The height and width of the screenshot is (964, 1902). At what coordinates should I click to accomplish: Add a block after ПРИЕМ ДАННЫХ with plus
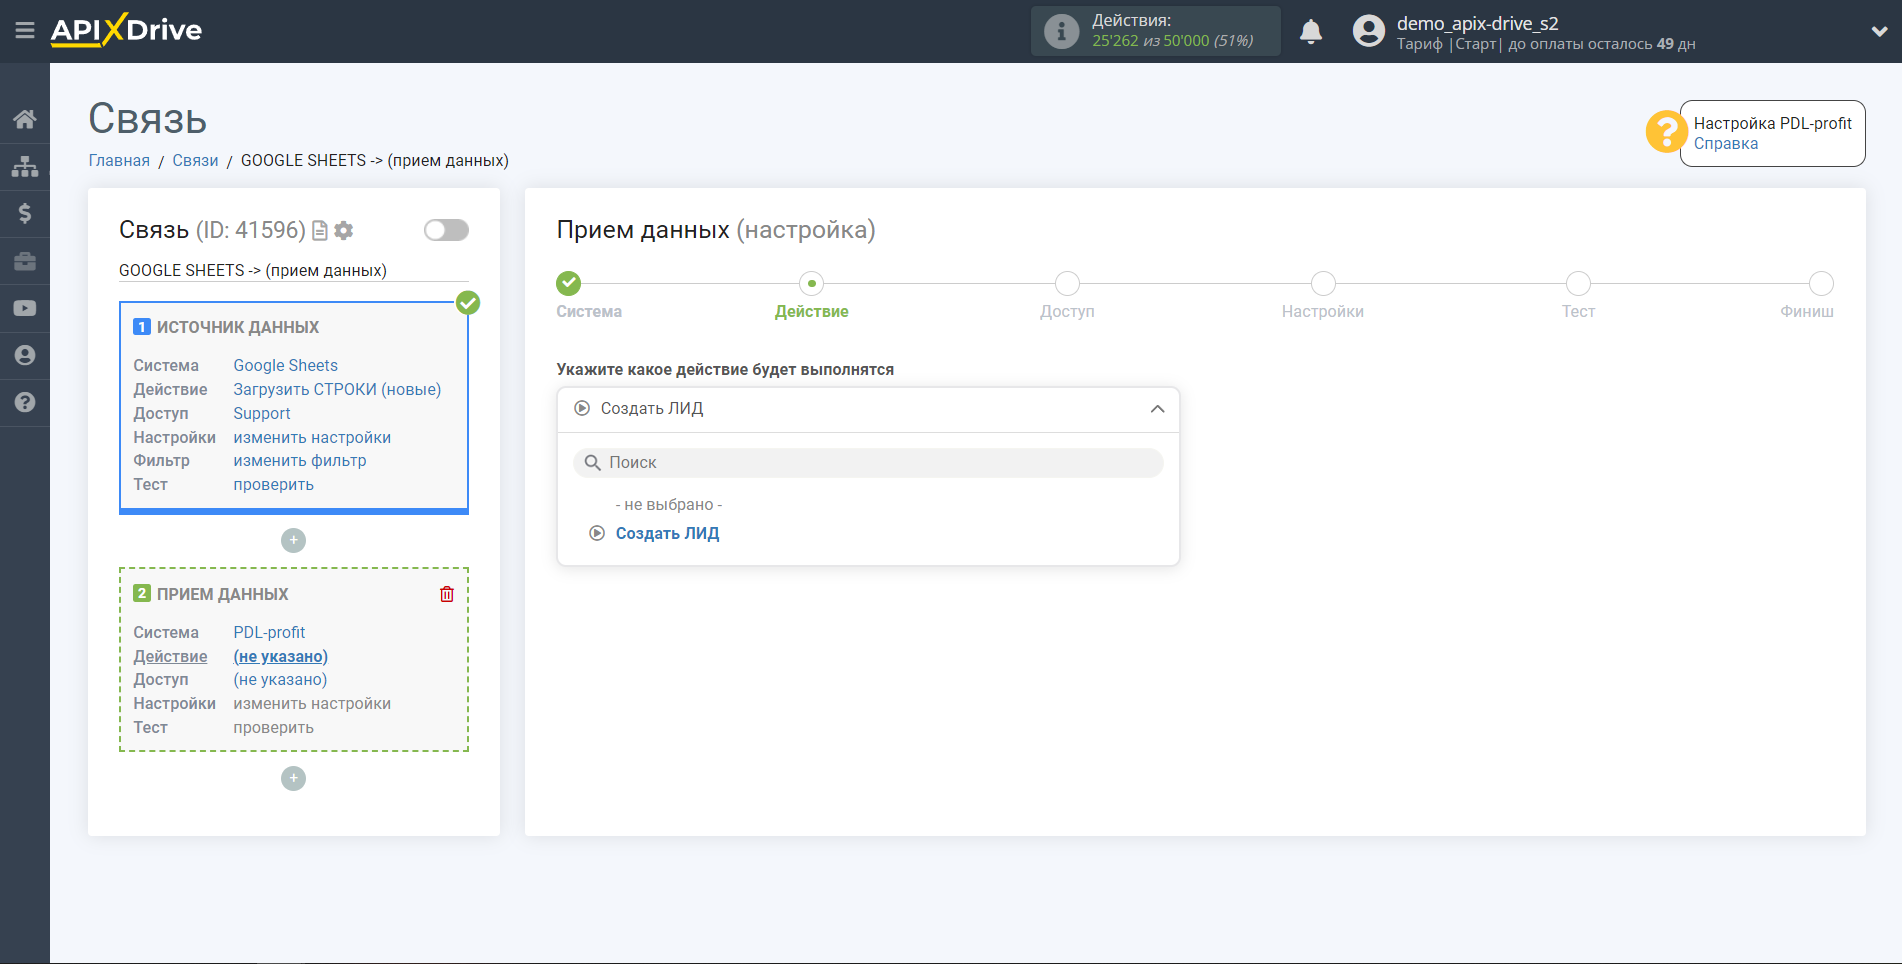[x=293, y=778]
